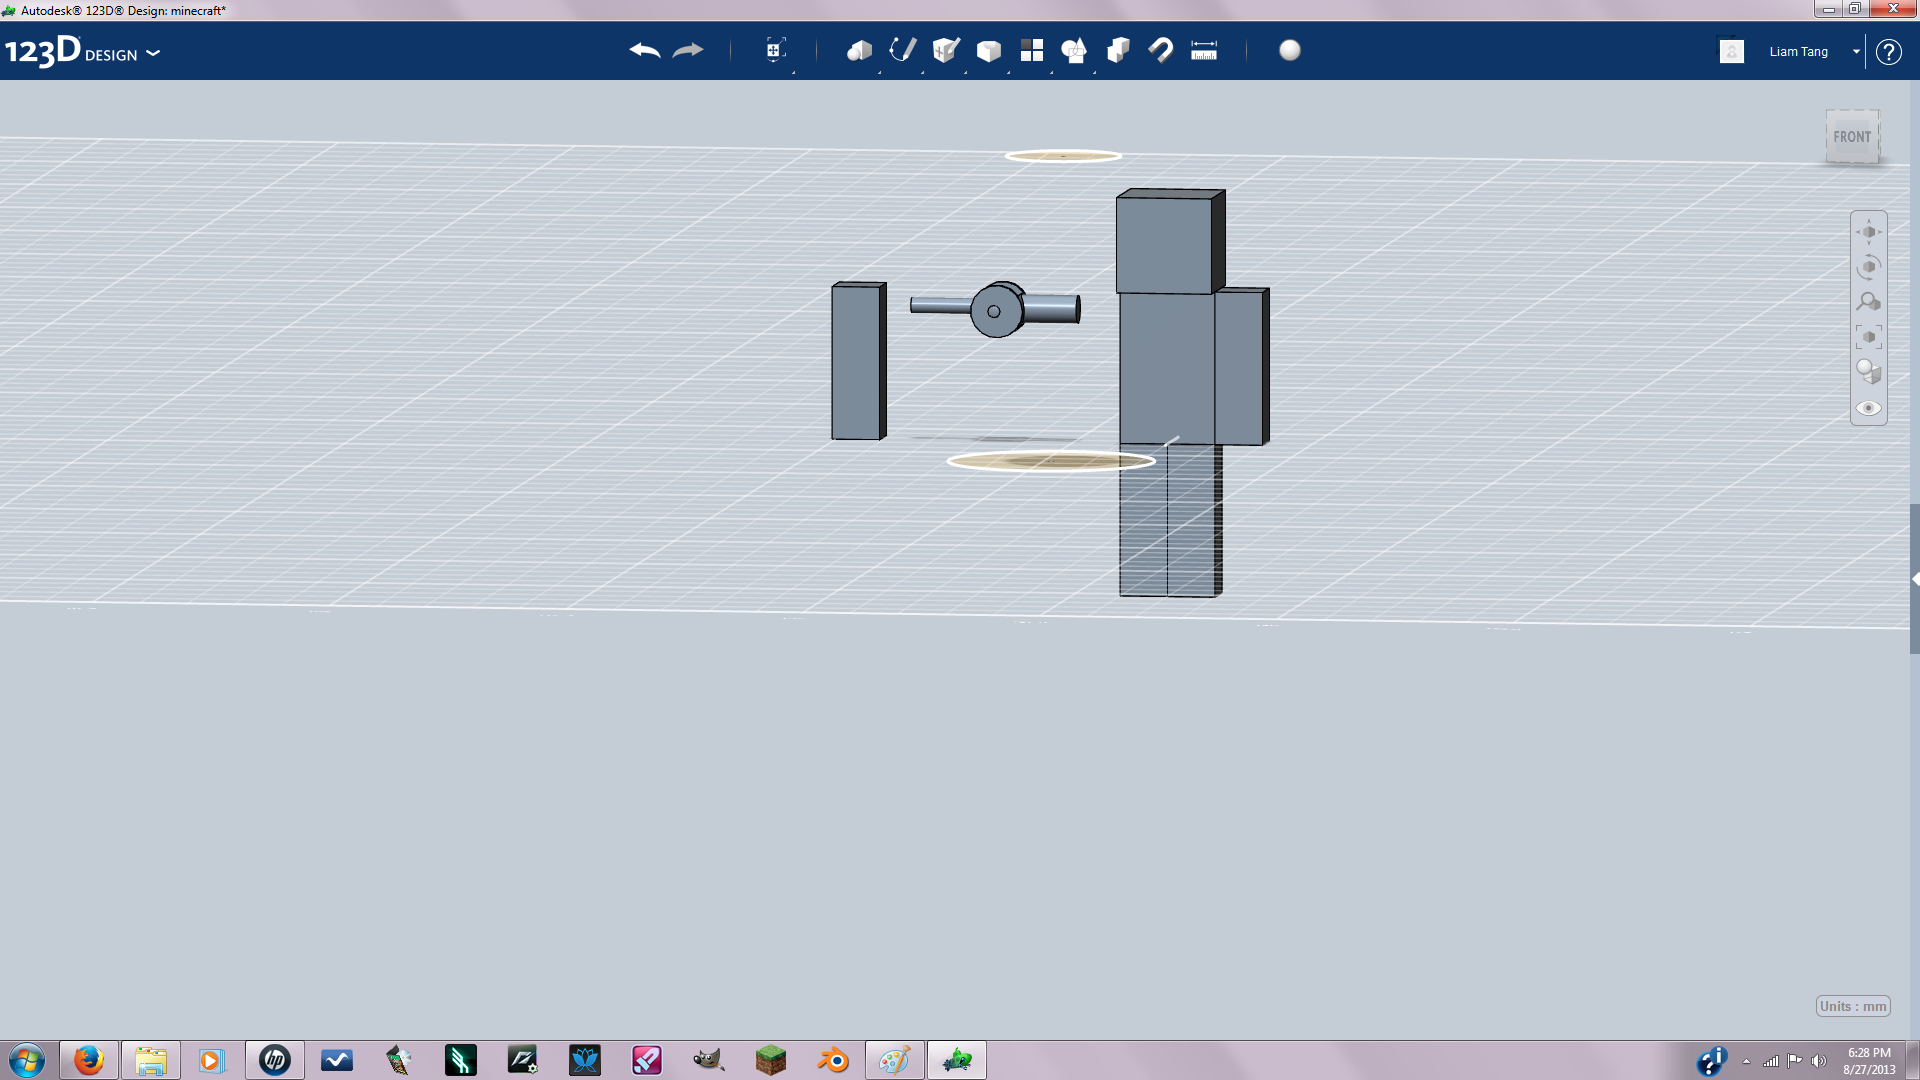Open the Windows Start menu

[27, 1060]
